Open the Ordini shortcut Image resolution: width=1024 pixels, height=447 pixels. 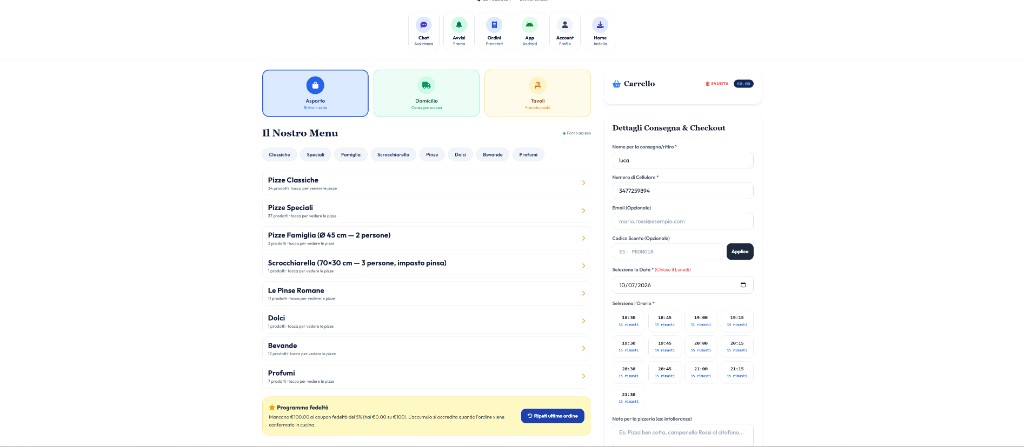[x=494, y=31]
